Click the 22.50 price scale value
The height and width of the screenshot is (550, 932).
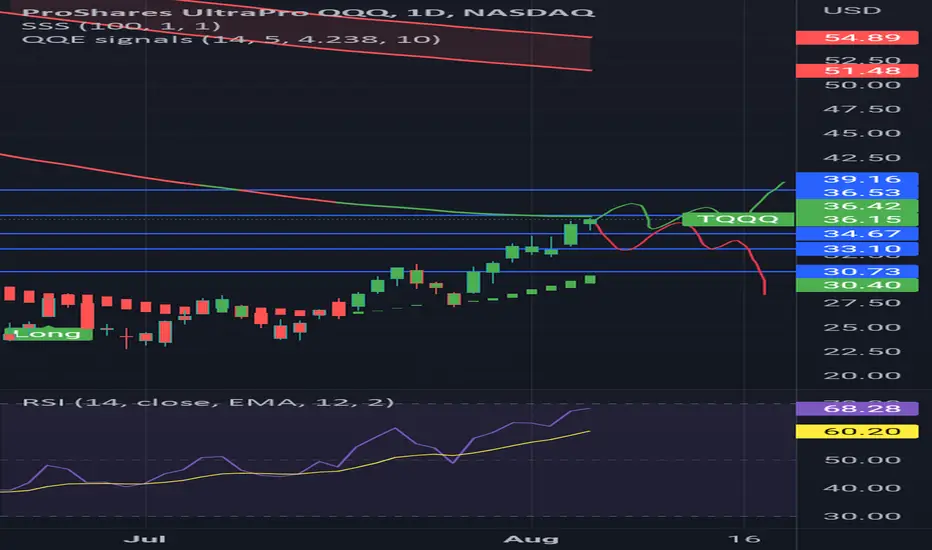coord(862,351)
